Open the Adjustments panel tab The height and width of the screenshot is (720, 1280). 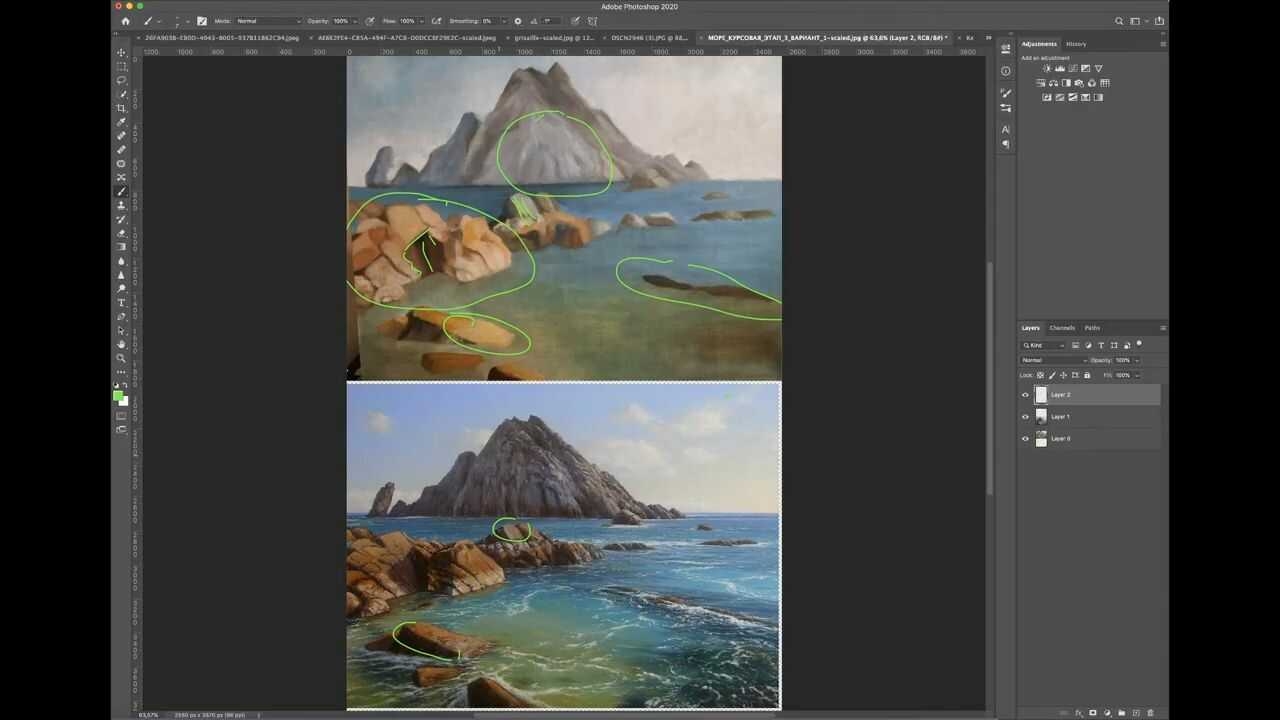click(x=1039, y=44)
